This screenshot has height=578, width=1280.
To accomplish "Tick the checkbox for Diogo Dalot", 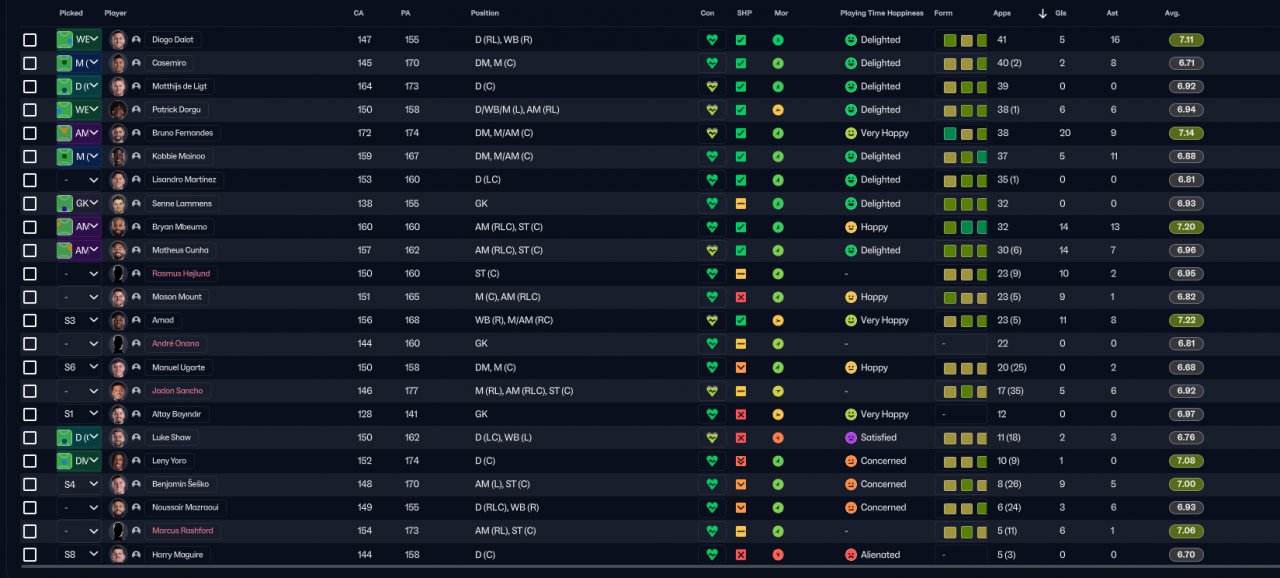I will tap(30, 40).
